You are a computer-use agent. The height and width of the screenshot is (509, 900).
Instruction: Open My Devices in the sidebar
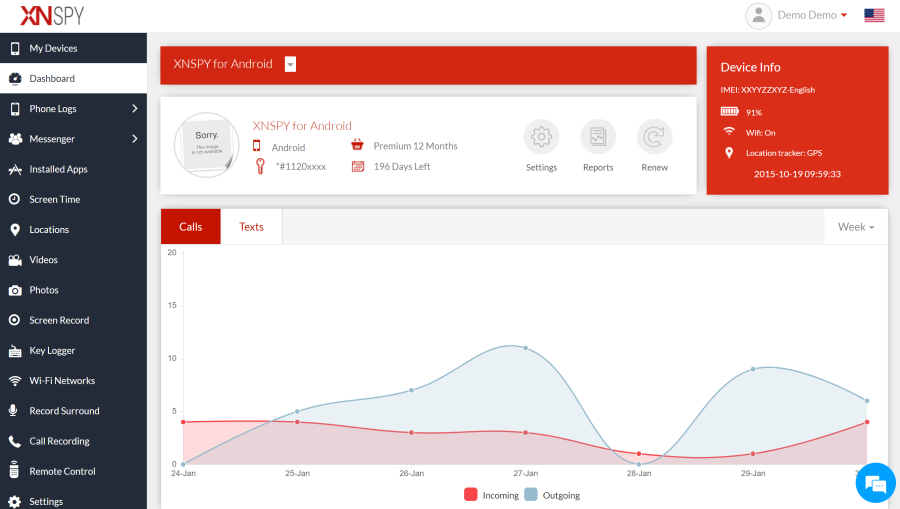[x=73, y=48]
